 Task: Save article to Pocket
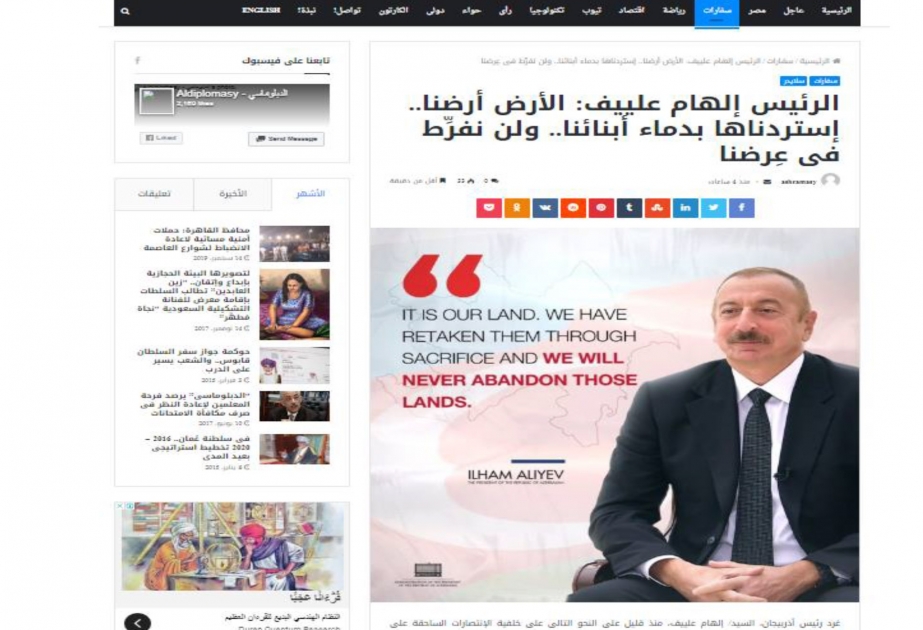tap(489, 208)
